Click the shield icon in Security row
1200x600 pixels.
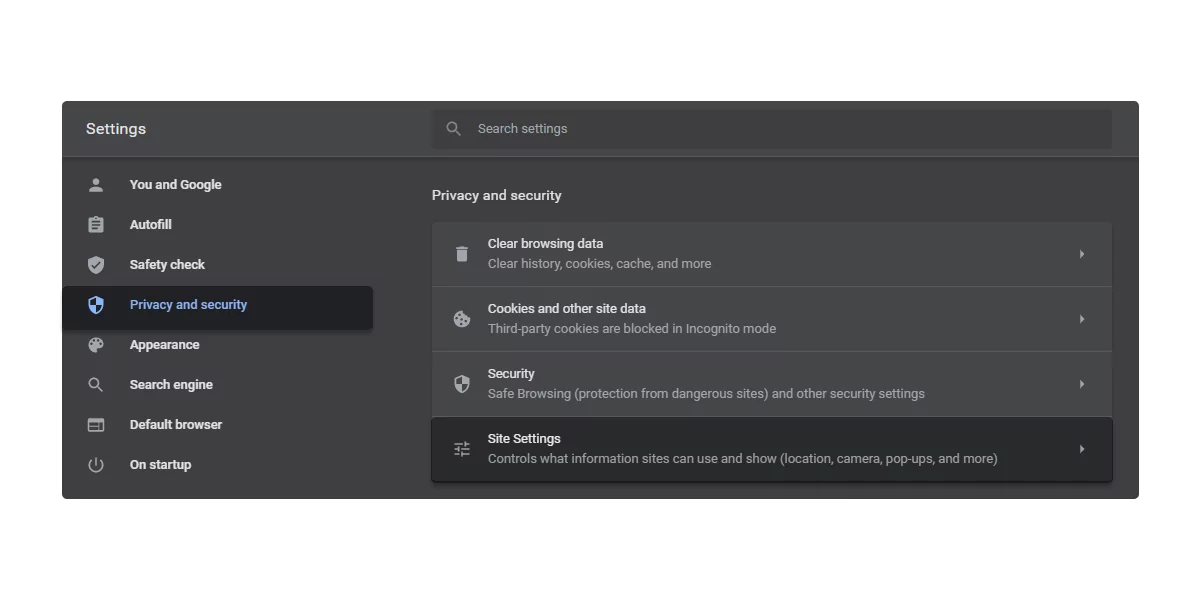click(x=462, y=384)
